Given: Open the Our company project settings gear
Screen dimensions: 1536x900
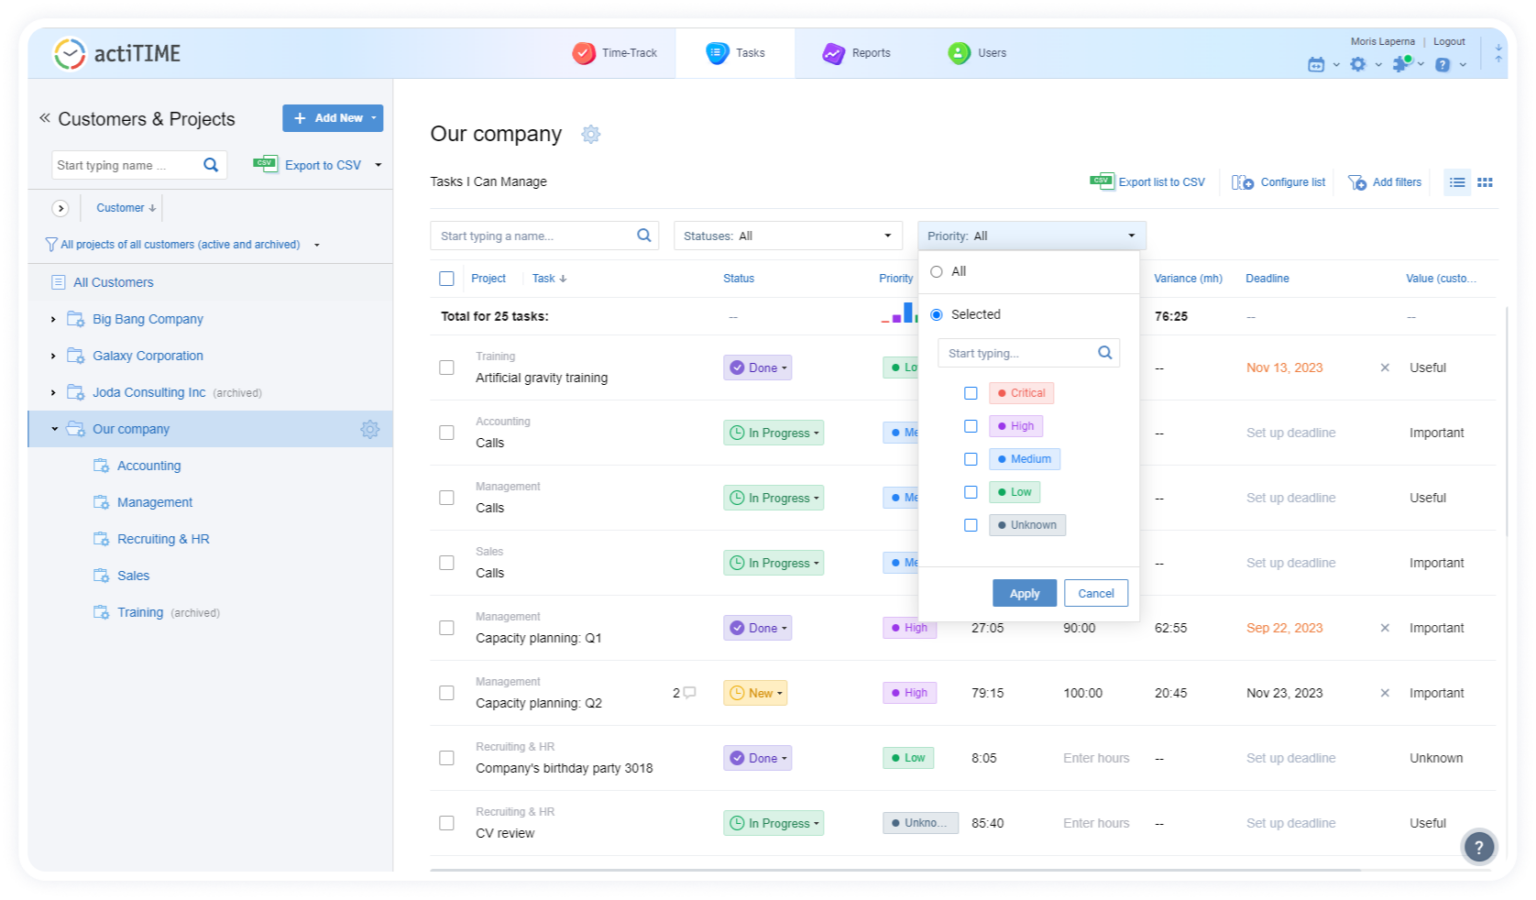Looking at the screenshot, I should point(370,428).
